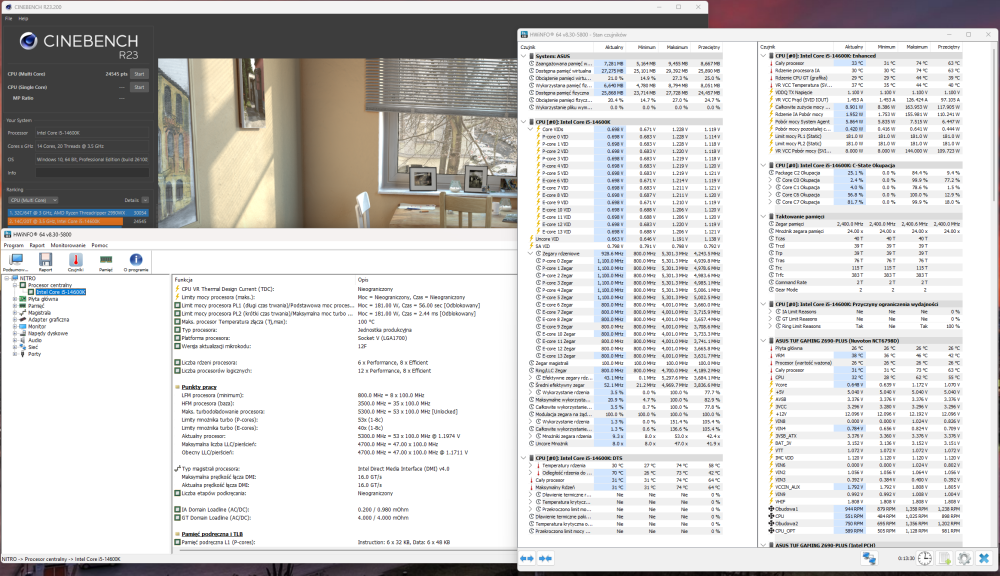The height and width of the screenshot is (576, 1000).
Task: Open the Cinebench File menu
Action: [9, 18]
